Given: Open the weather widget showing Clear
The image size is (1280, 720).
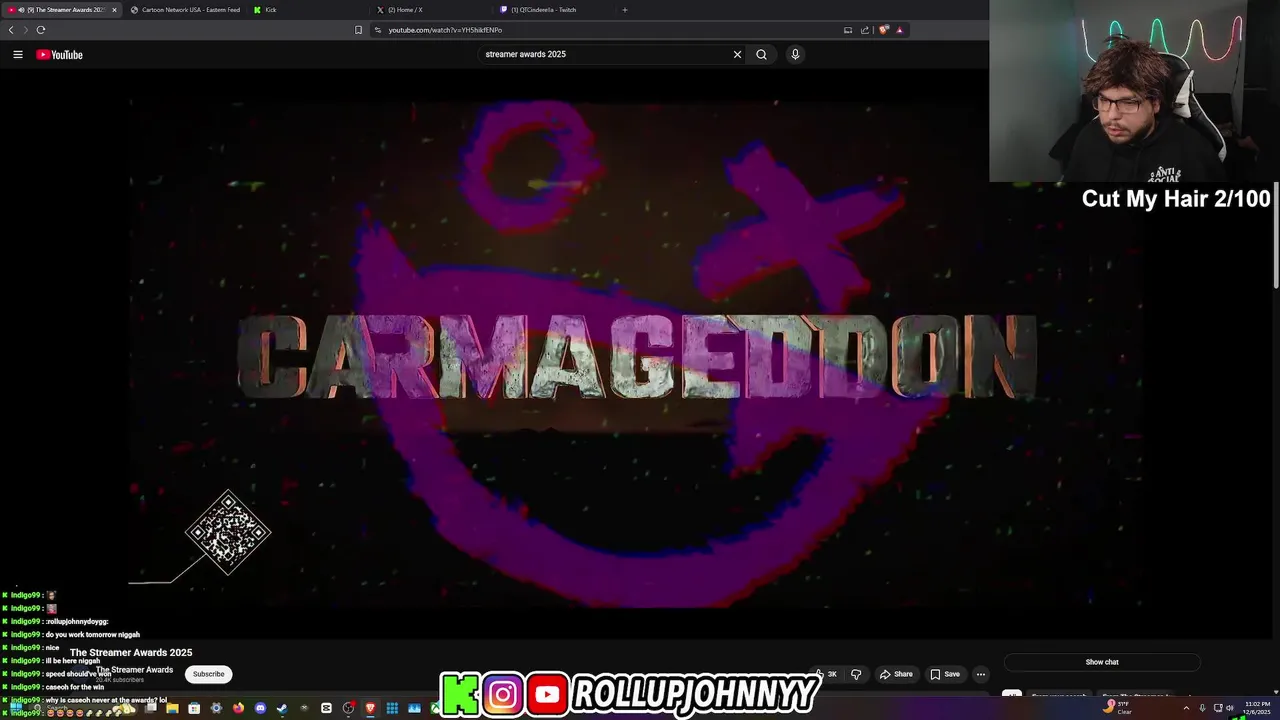Looking at the screenshot, I should [1117, 708].
